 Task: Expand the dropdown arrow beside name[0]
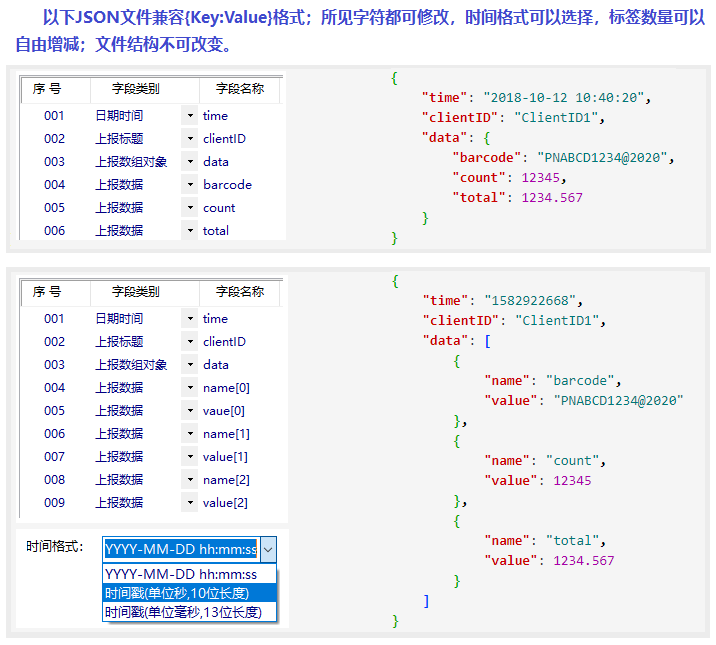point(190,388)
